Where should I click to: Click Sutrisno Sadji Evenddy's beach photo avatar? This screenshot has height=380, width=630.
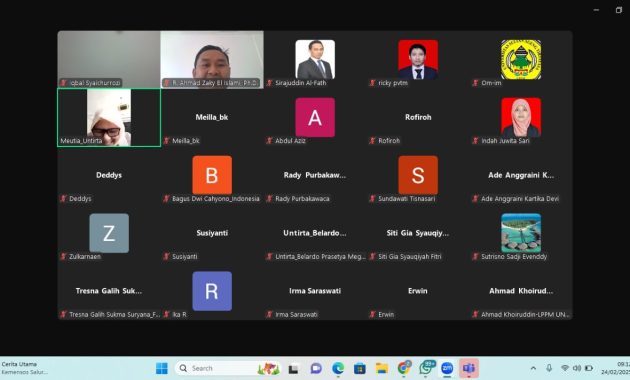point(521,233)
